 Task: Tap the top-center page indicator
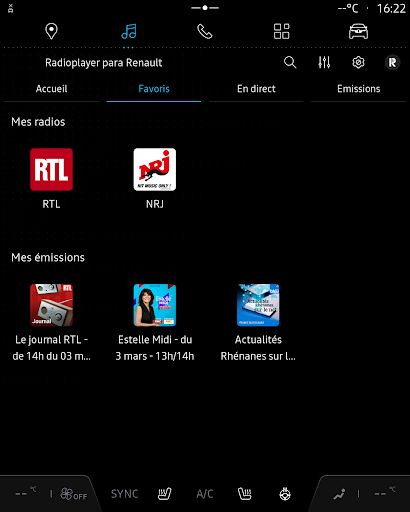205,8
